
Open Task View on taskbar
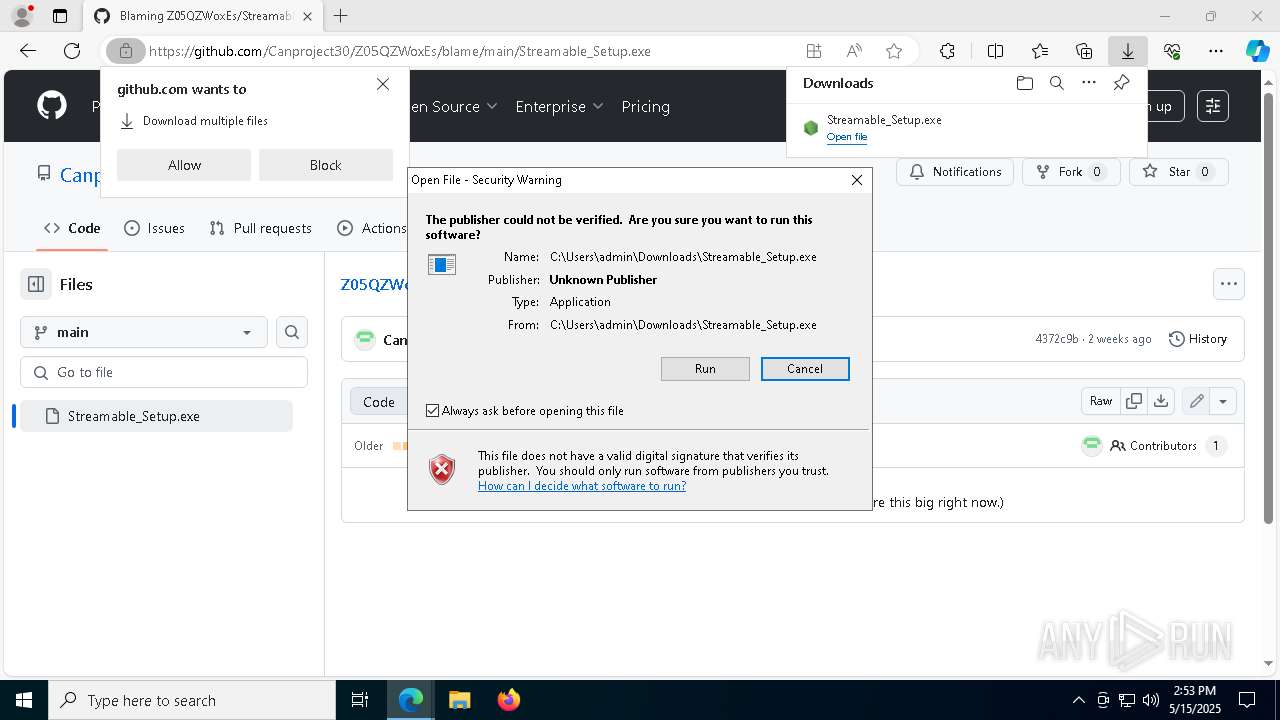tap(360, 700)
